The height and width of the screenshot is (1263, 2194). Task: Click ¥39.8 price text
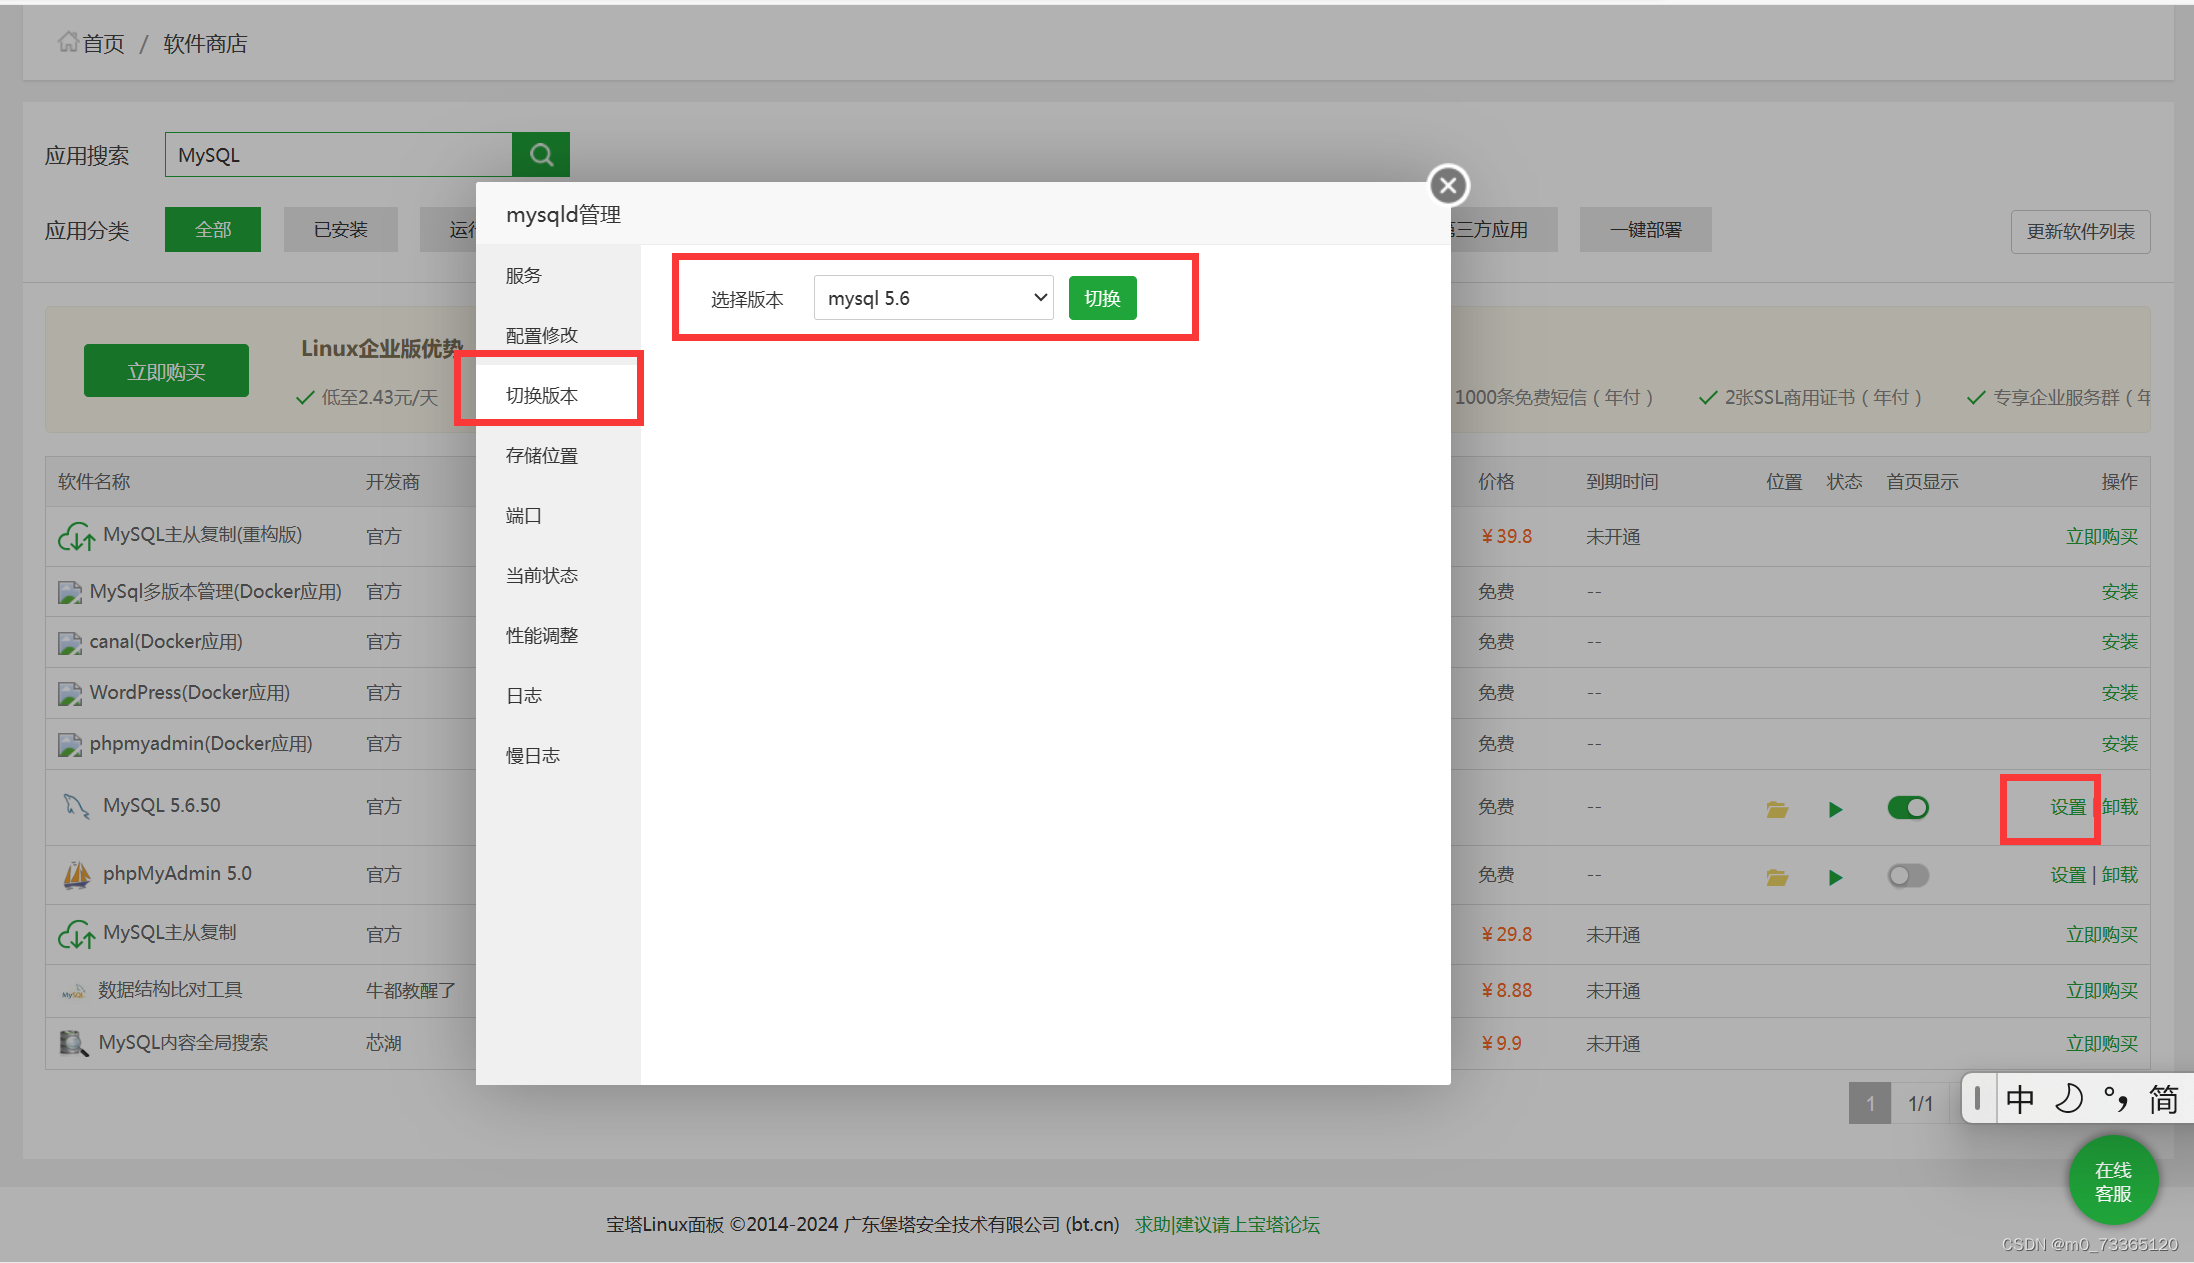pos(1506,537)
